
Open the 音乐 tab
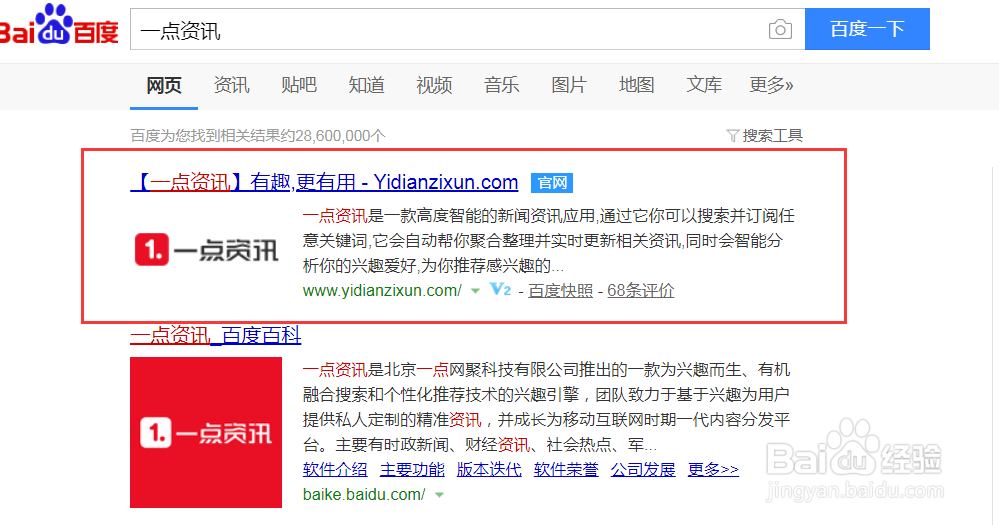pyautogui.click(x=501, y=85)
